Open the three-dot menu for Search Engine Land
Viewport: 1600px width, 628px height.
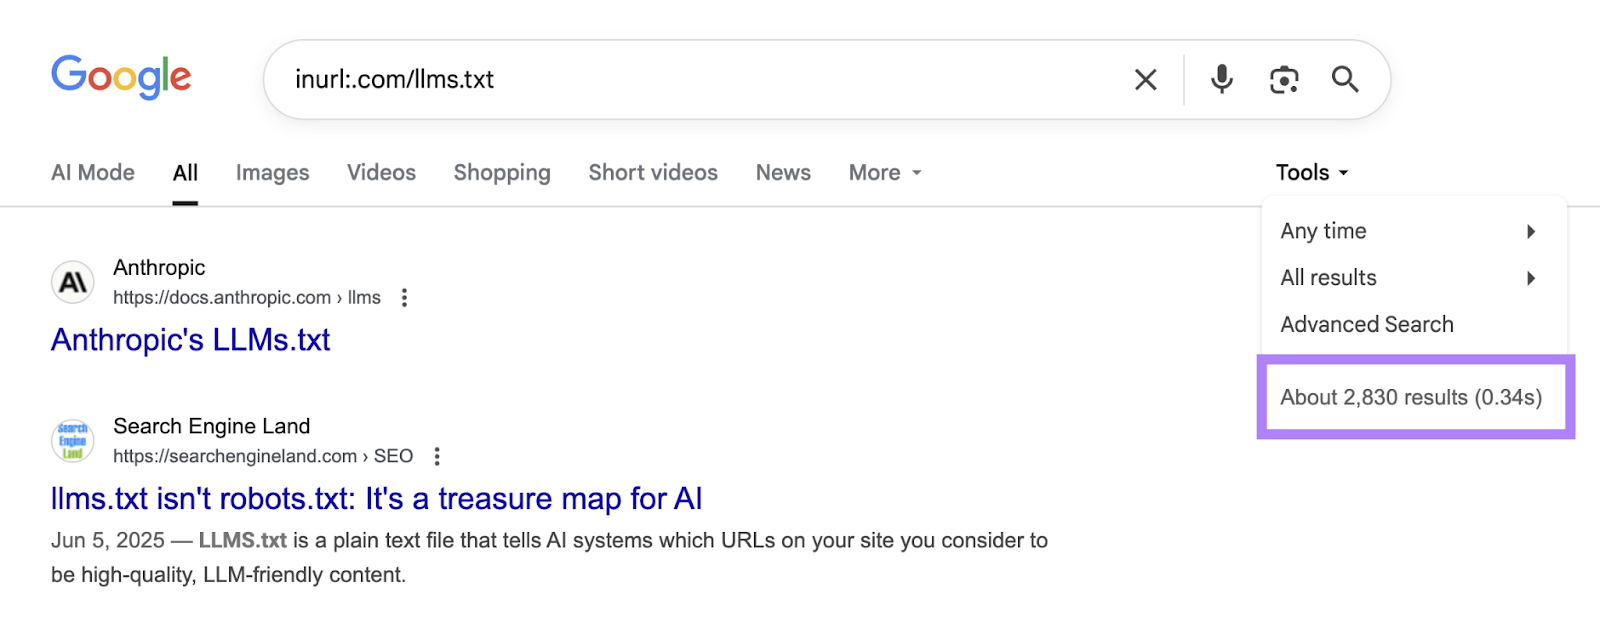tap(437, 455)
